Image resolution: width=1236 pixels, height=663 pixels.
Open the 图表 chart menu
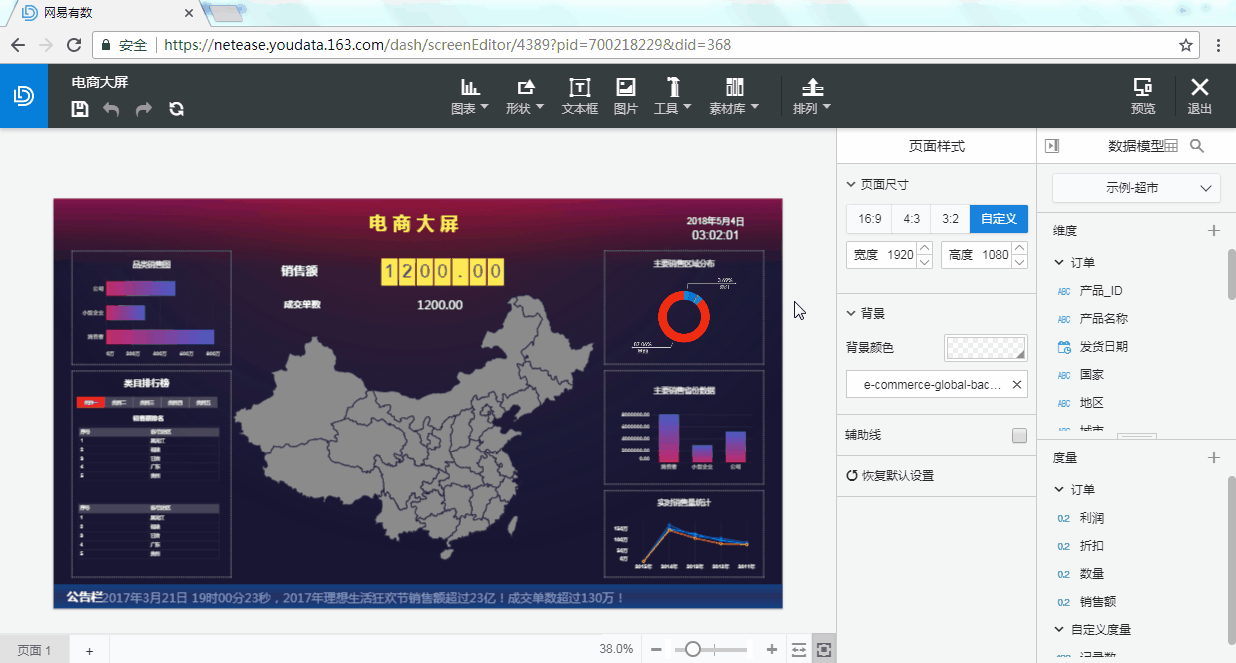tap(469, 96)
